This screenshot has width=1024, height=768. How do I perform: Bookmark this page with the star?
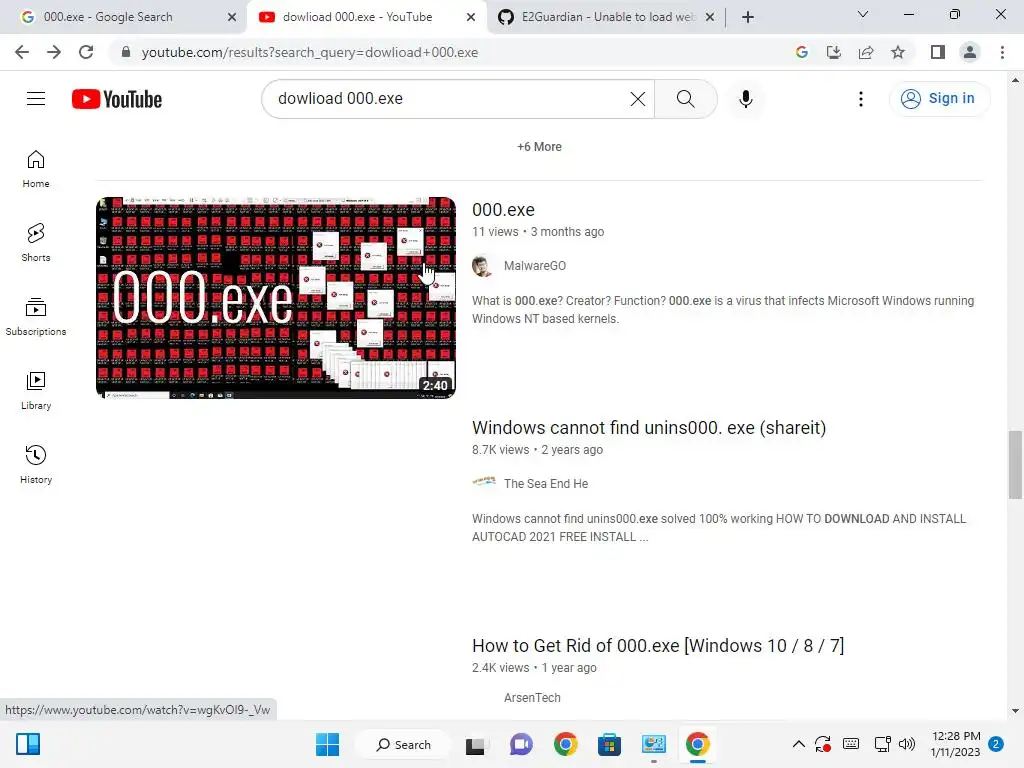(x=898, y=52)
